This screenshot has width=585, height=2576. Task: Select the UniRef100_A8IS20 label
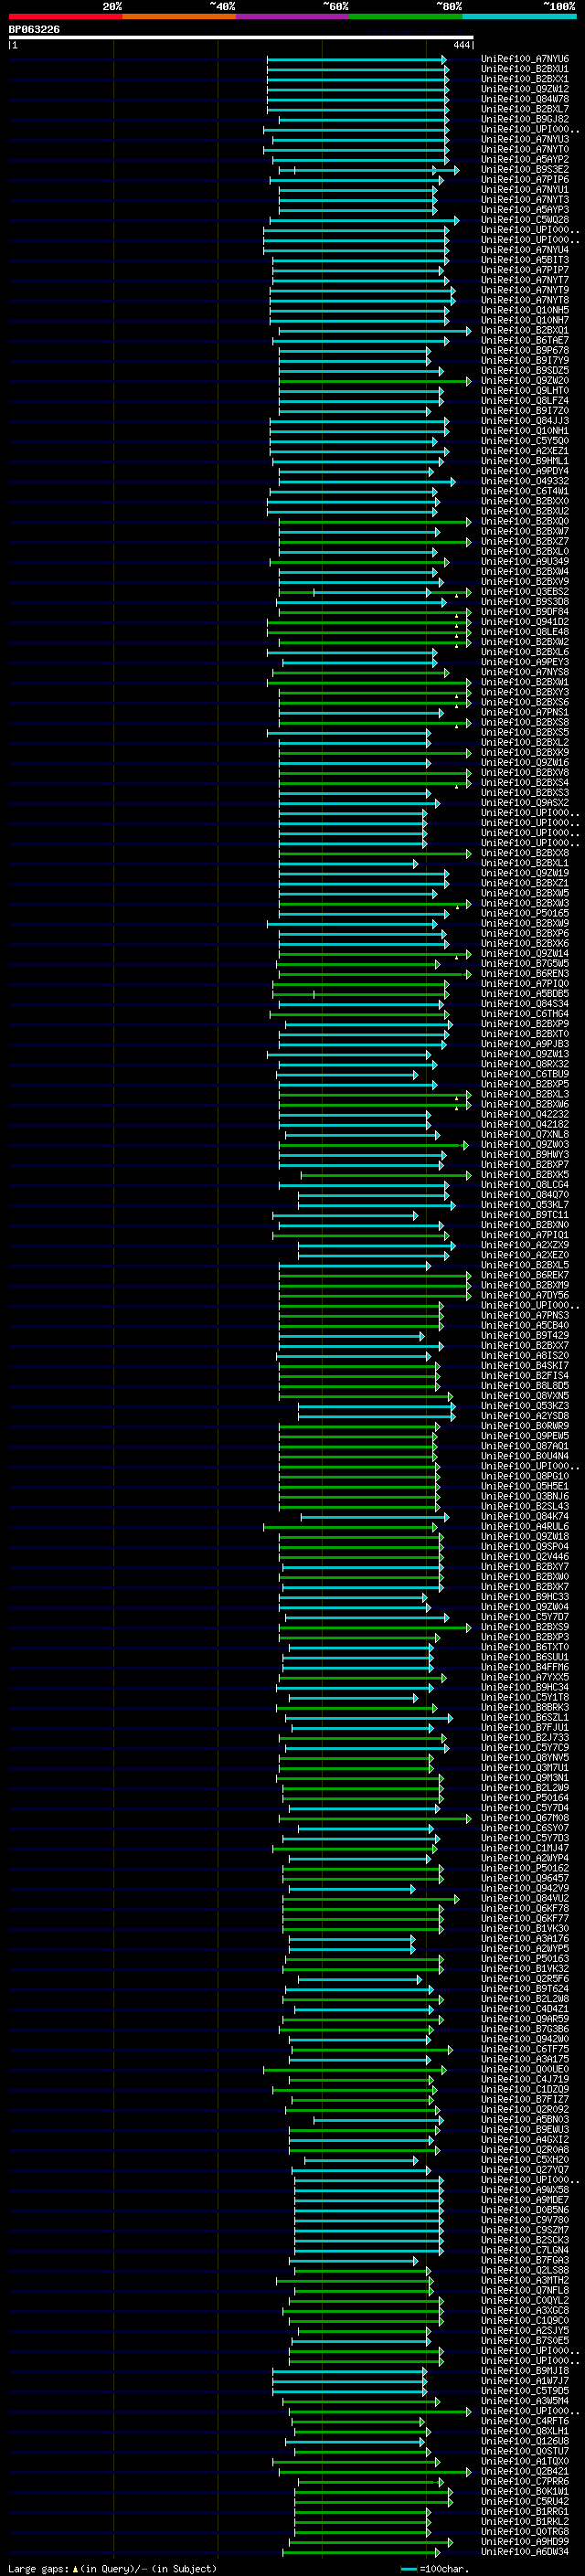tap(524, 1356)
